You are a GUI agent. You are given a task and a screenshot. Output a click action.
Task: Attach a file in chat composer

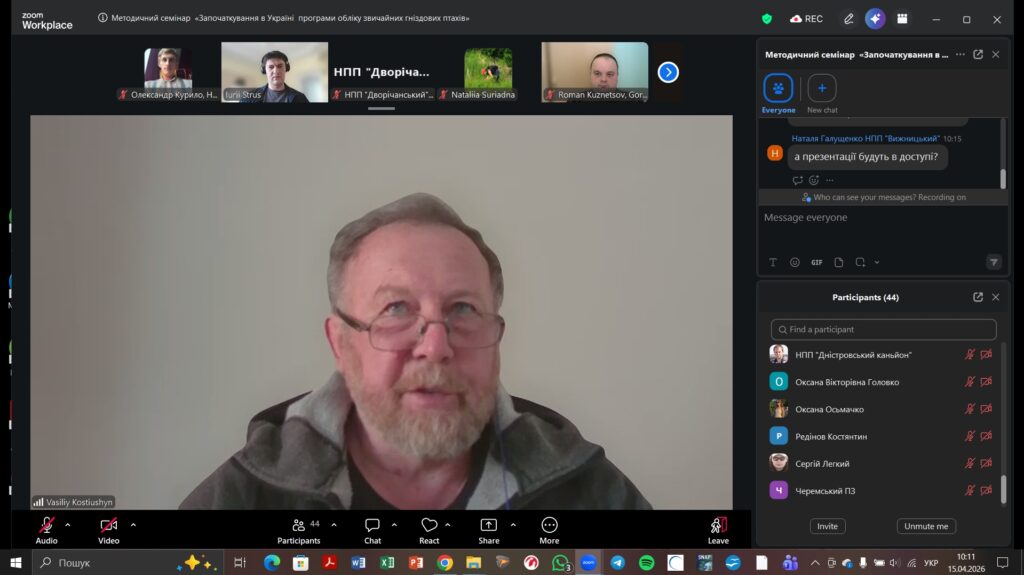[838, 262]
